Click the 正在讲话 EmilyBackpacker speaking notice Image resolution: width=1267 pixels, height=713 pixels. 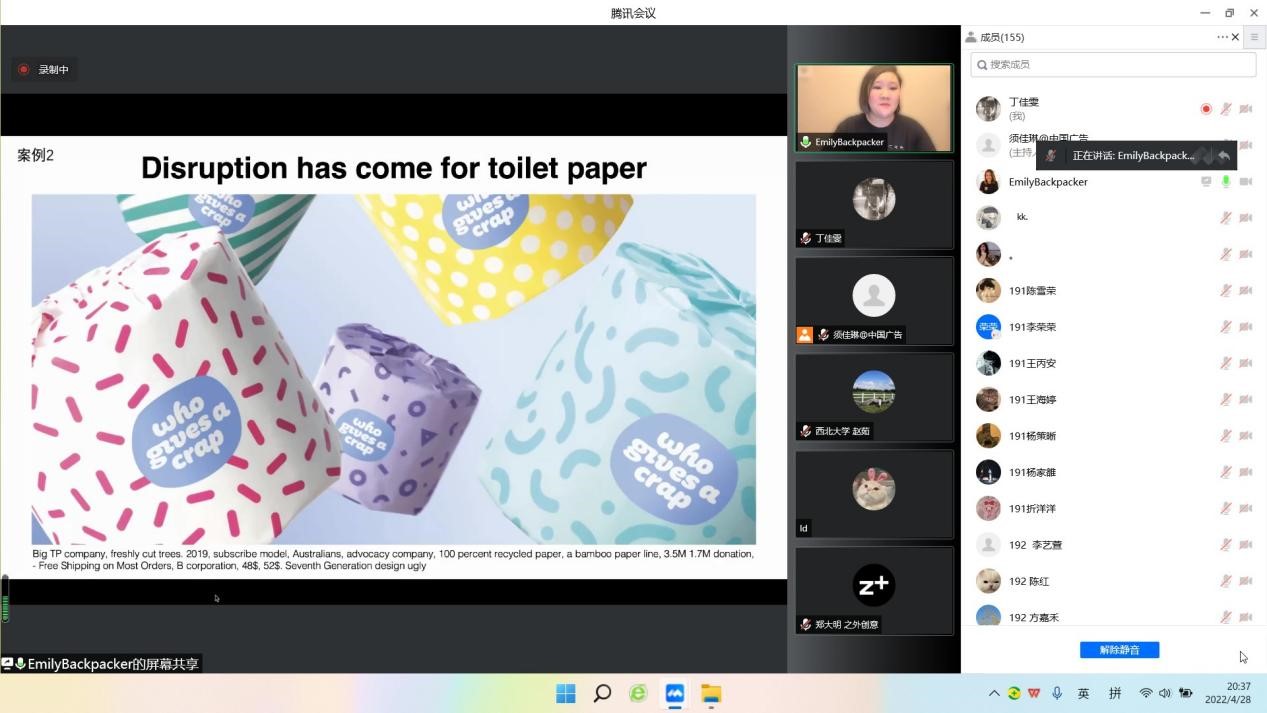tap(1136, 156)
